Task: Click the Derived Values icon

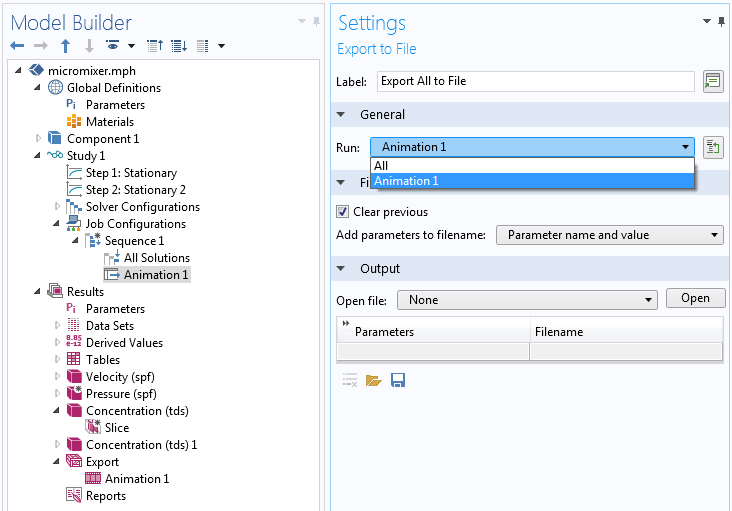Action: tap(74, 342)
